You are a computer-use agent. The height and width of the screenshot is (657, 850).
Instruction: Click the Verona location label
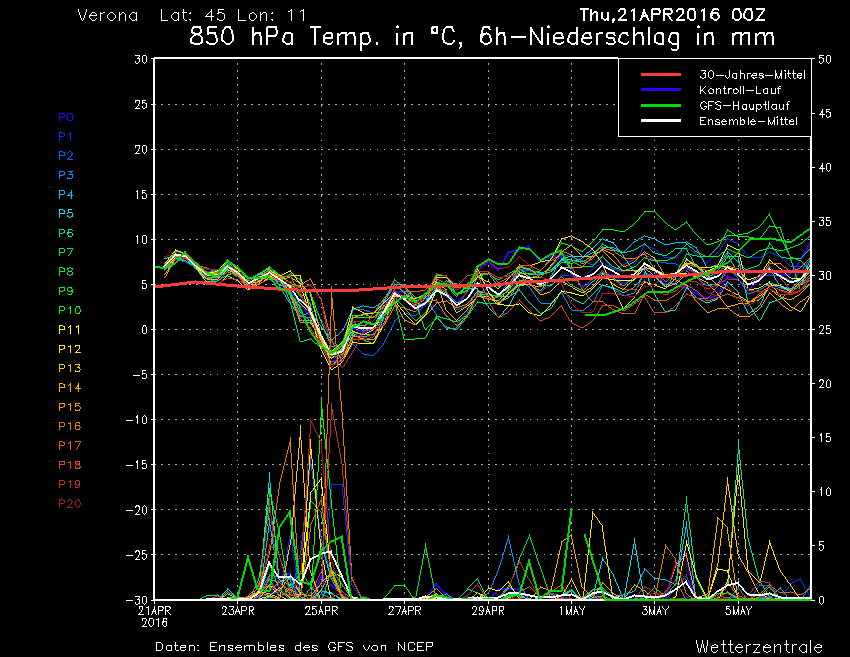[x=108, y=15]
